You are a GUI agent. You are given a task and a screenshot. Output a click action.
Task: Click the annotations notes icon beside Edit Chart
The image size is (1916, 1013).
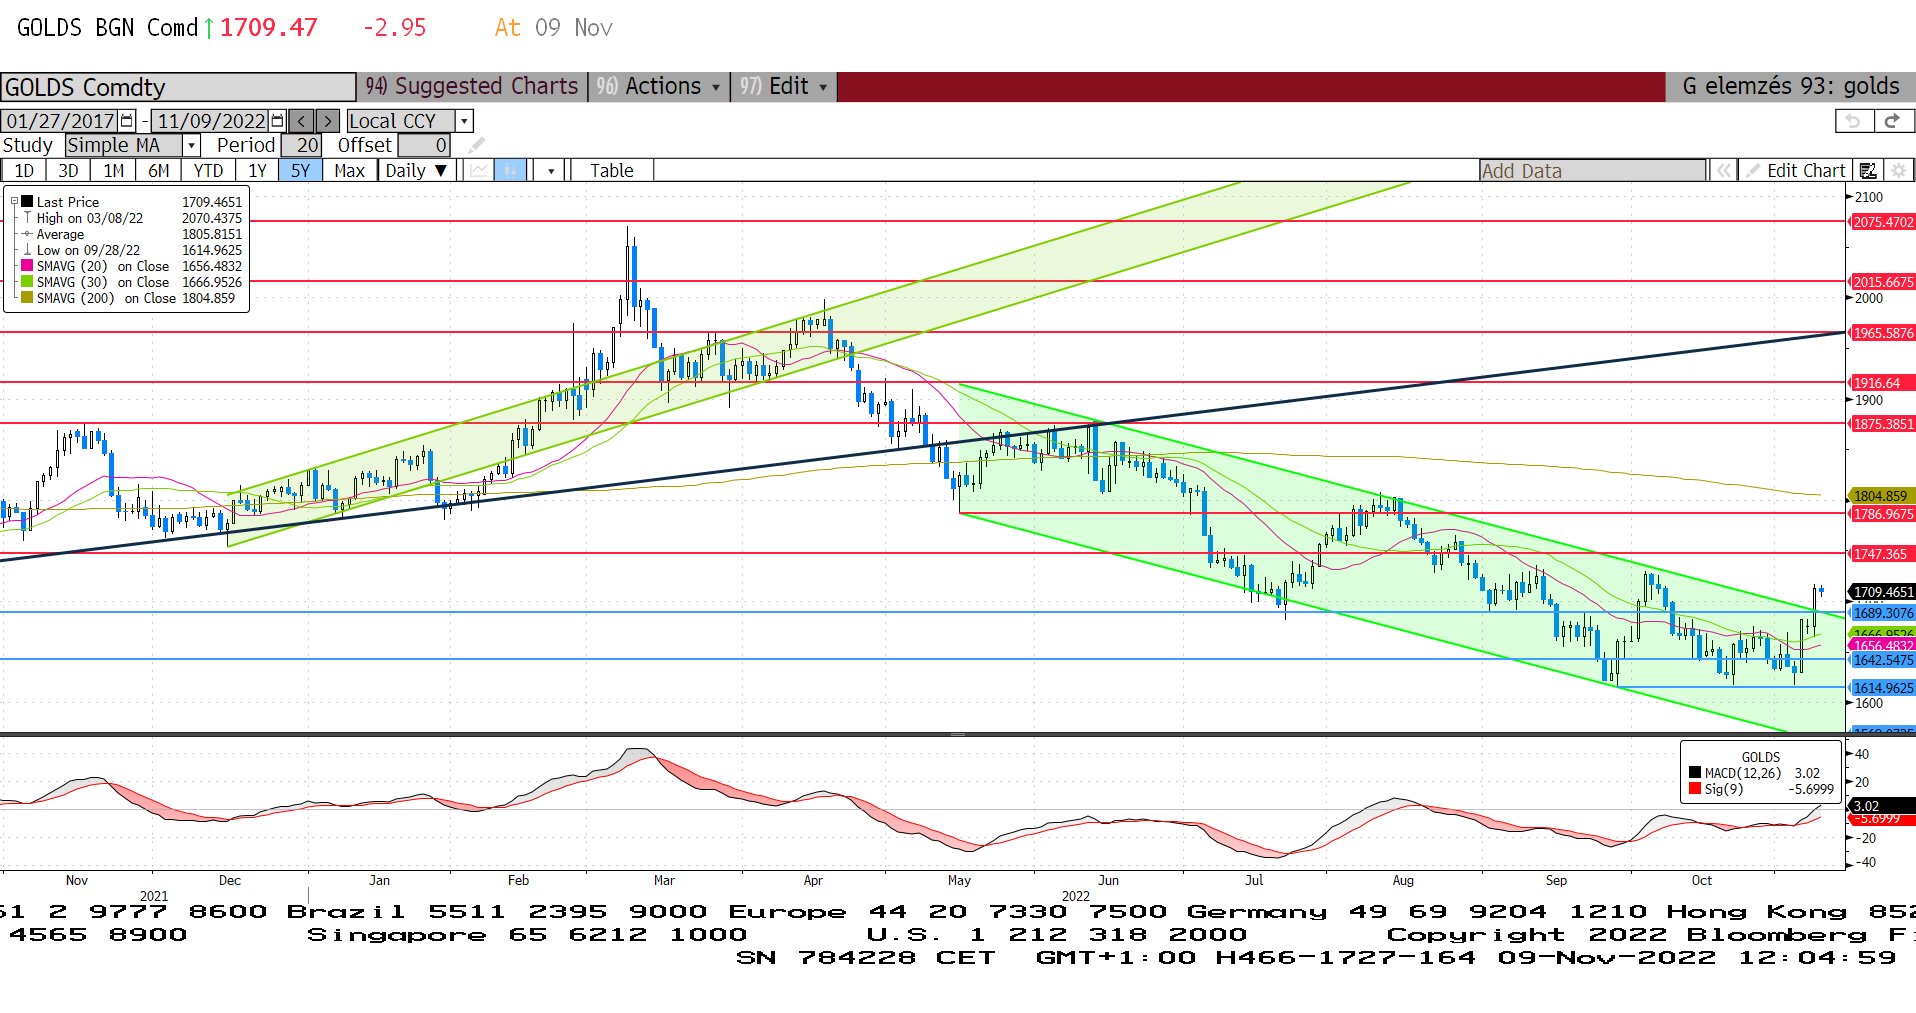(1867, 171)
